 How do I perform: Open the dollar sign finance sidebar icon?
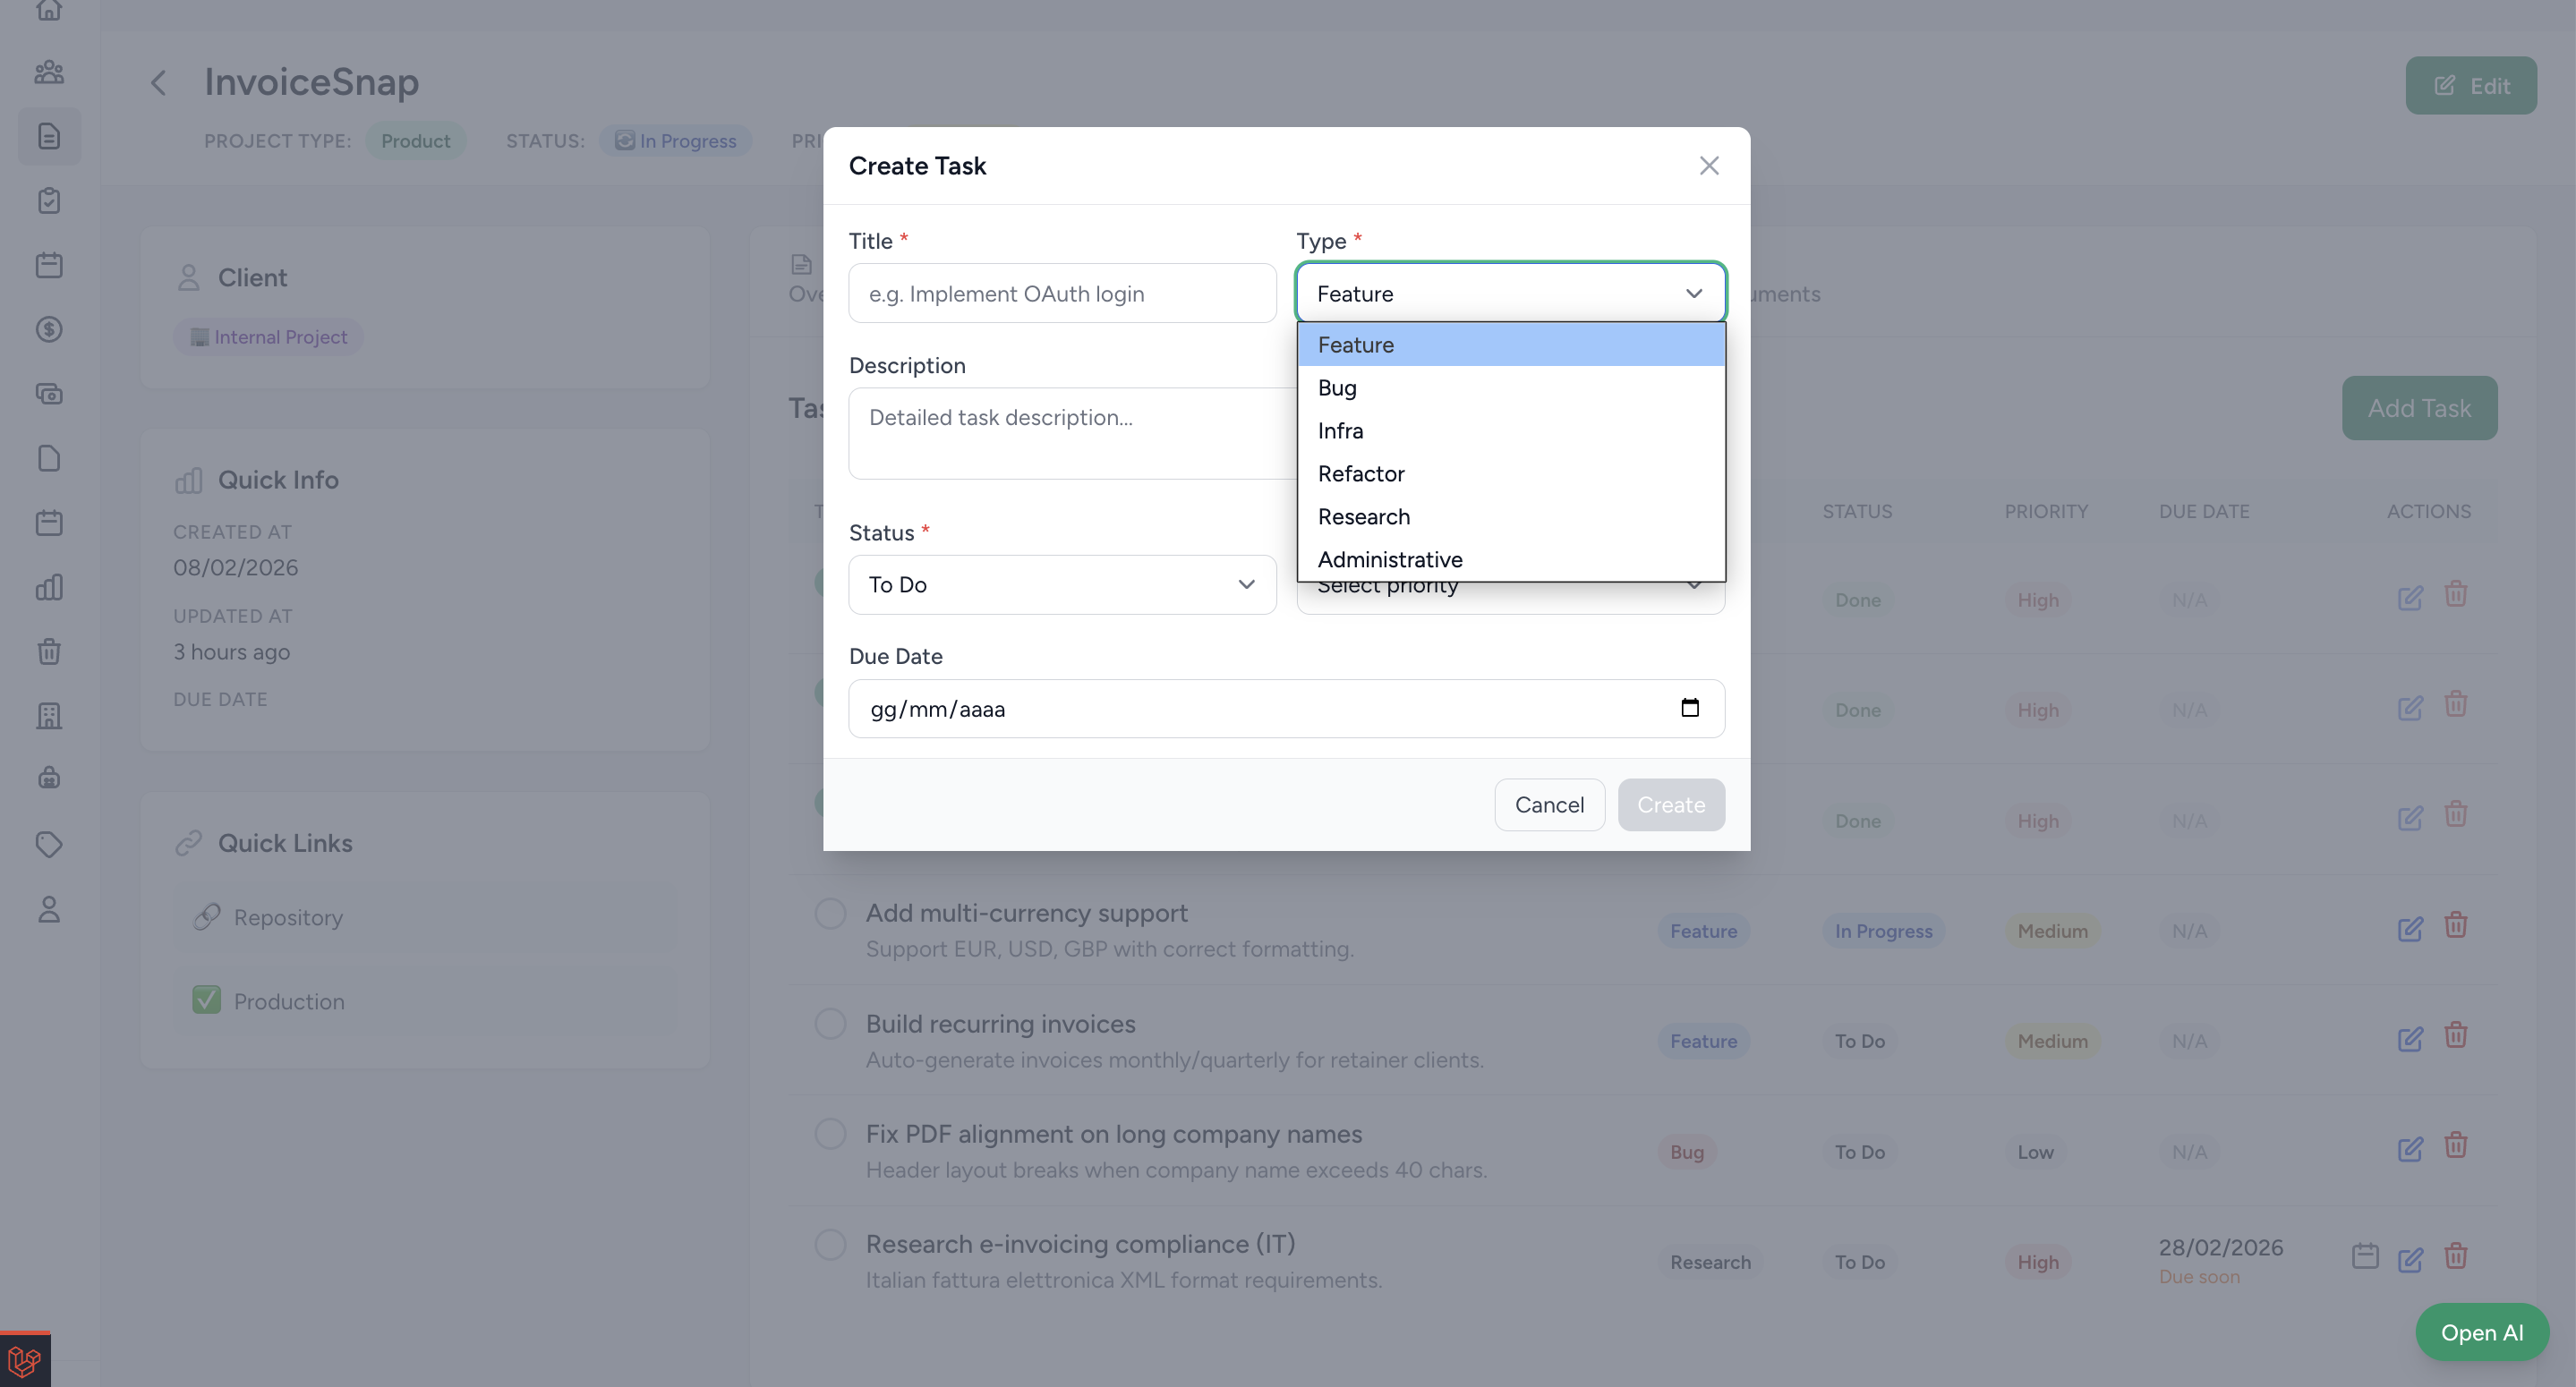tap(49, 329)
